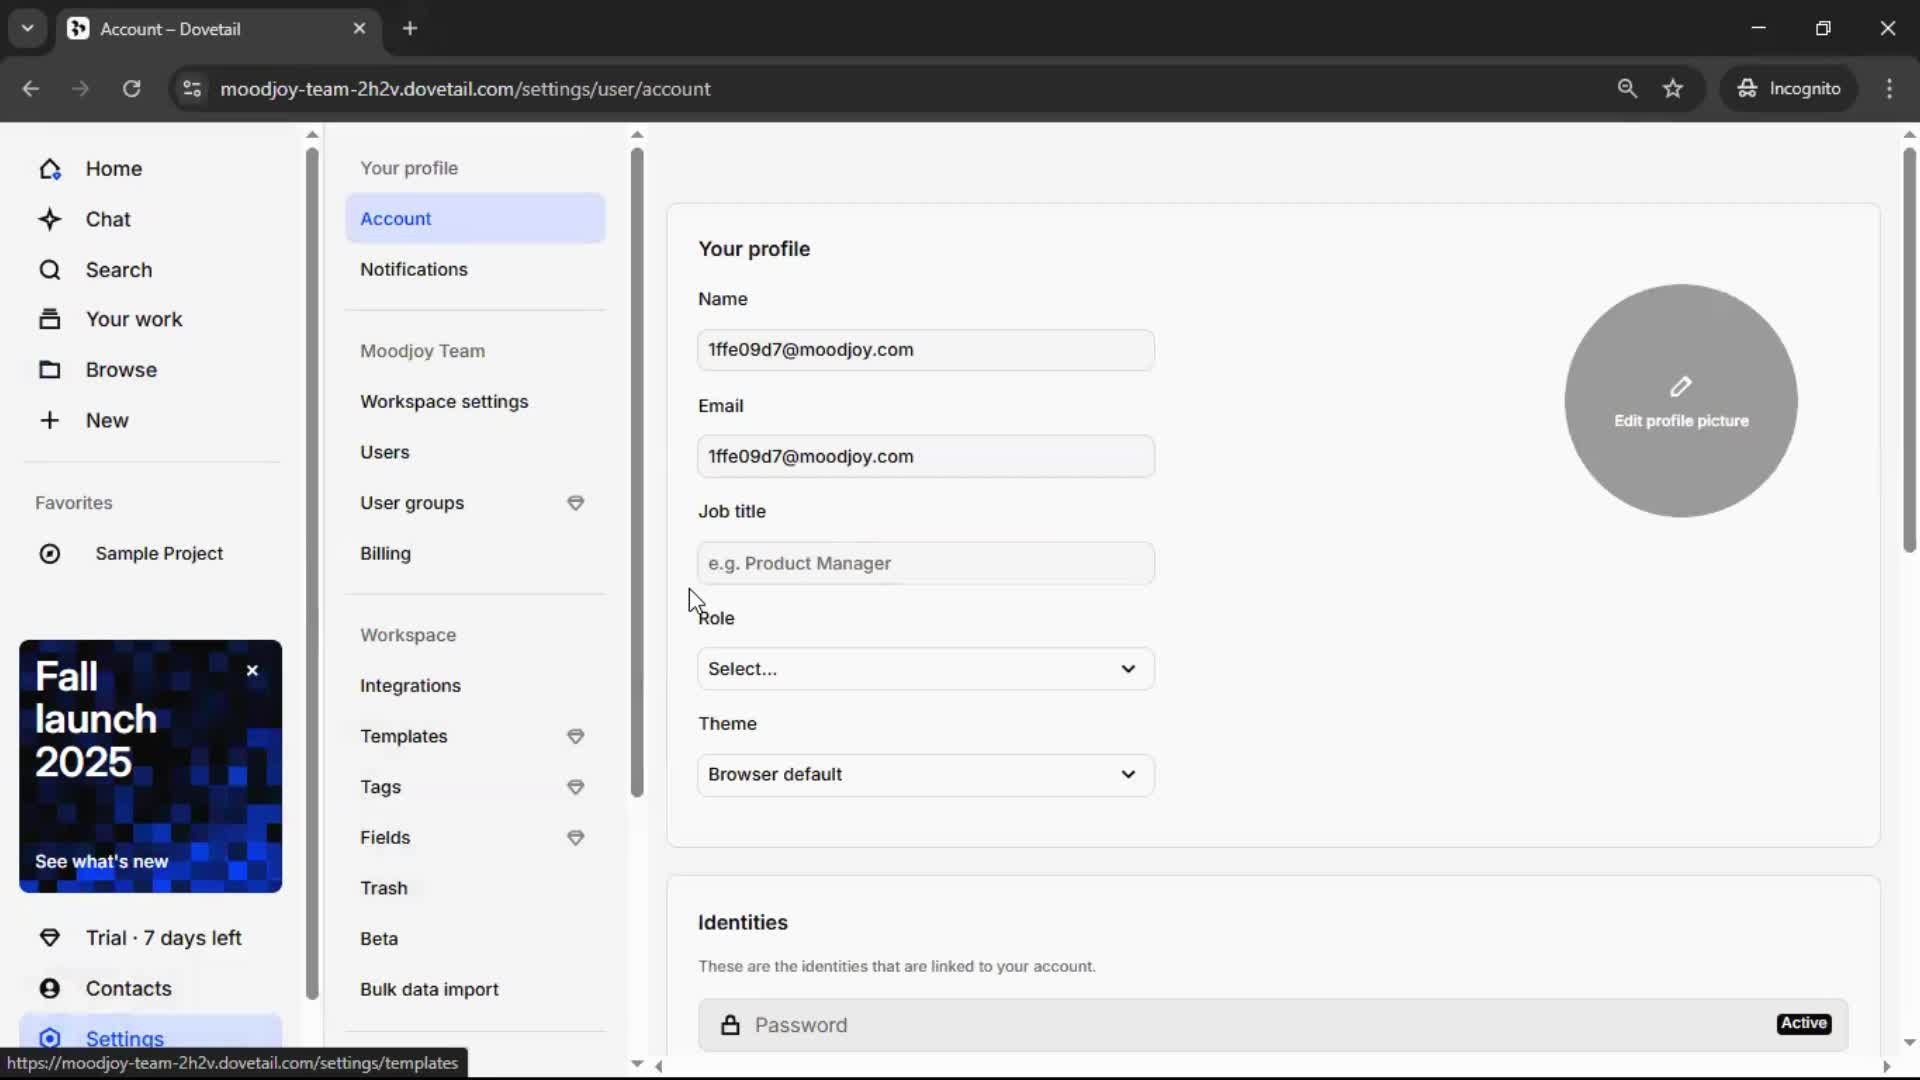This screenshot has height=1080, width=1920.
Task: Click the Browse folder icon
Action: pyautogui.click(x=50, y=370)
